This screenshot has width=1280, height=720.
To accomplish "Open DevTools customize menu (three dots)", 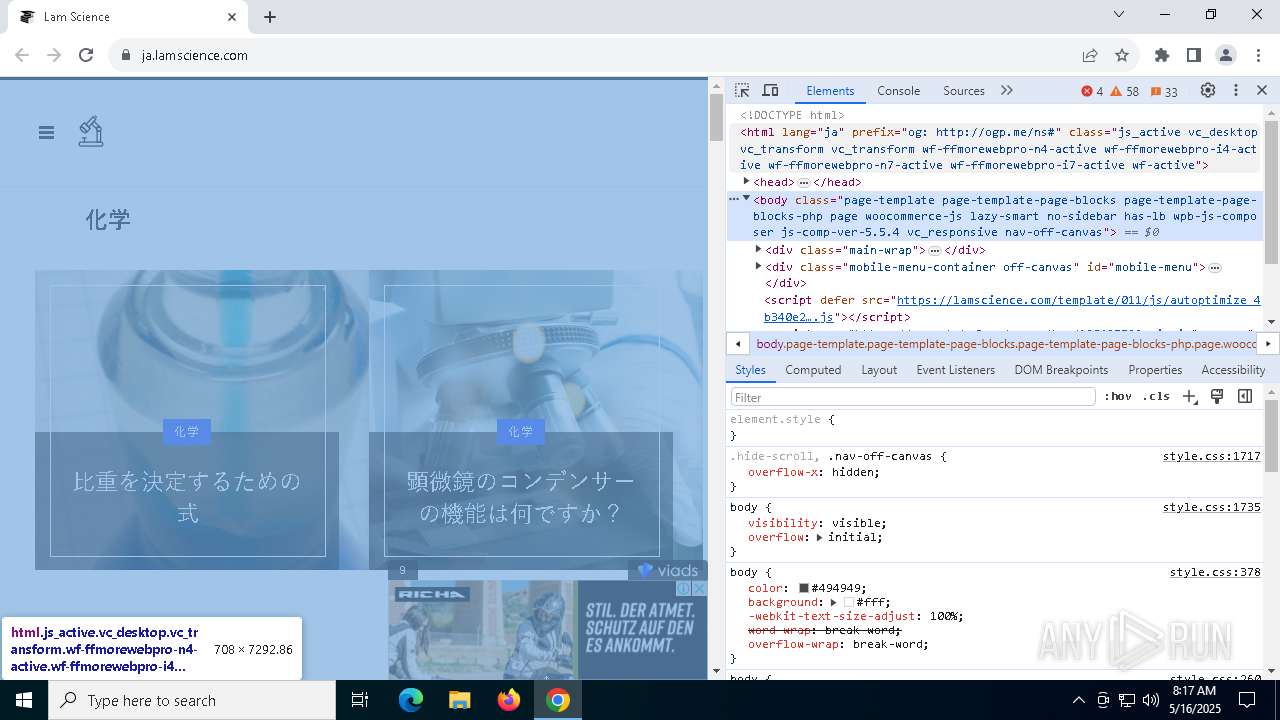I will point(1236,90).
